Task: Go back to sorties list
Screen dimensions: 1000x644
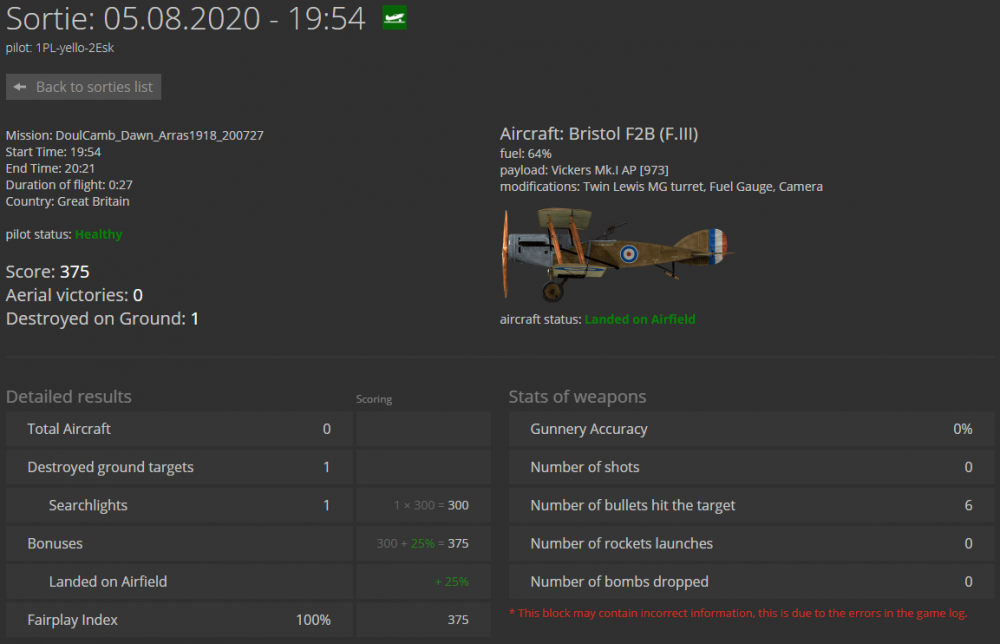Action: (84, 87)
